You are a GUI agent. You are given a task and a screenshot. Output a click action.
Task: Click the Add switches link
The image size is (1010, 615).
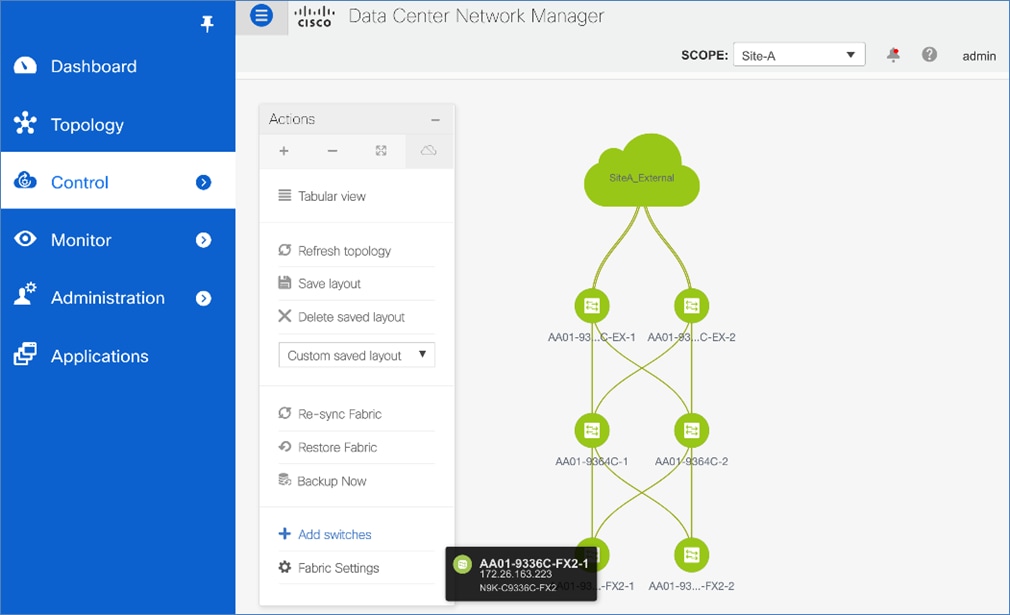pos(334,534)
